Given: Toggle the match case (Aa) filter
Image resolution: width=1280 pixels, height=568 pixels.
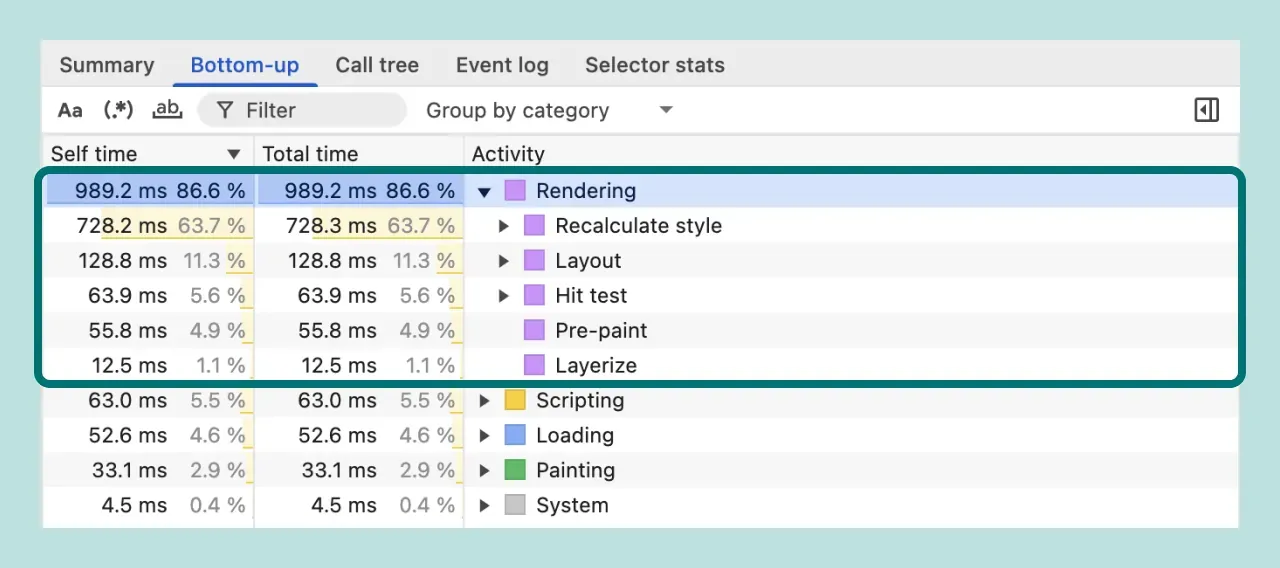Looking at the screenshot, I should [x=70, y=110].
